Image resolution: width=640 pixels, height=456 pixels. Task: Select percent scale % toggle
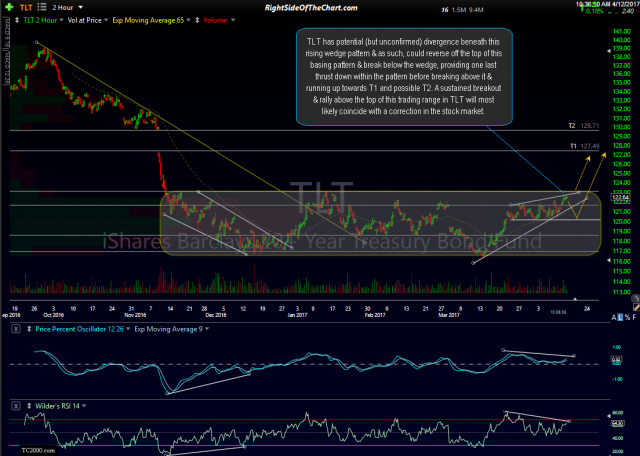coord(627,317)
